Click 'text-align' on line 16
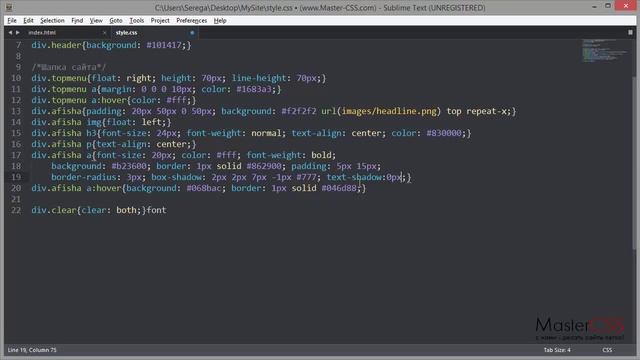640x360 pixels. pyautogui.click(x=122, y=144)
